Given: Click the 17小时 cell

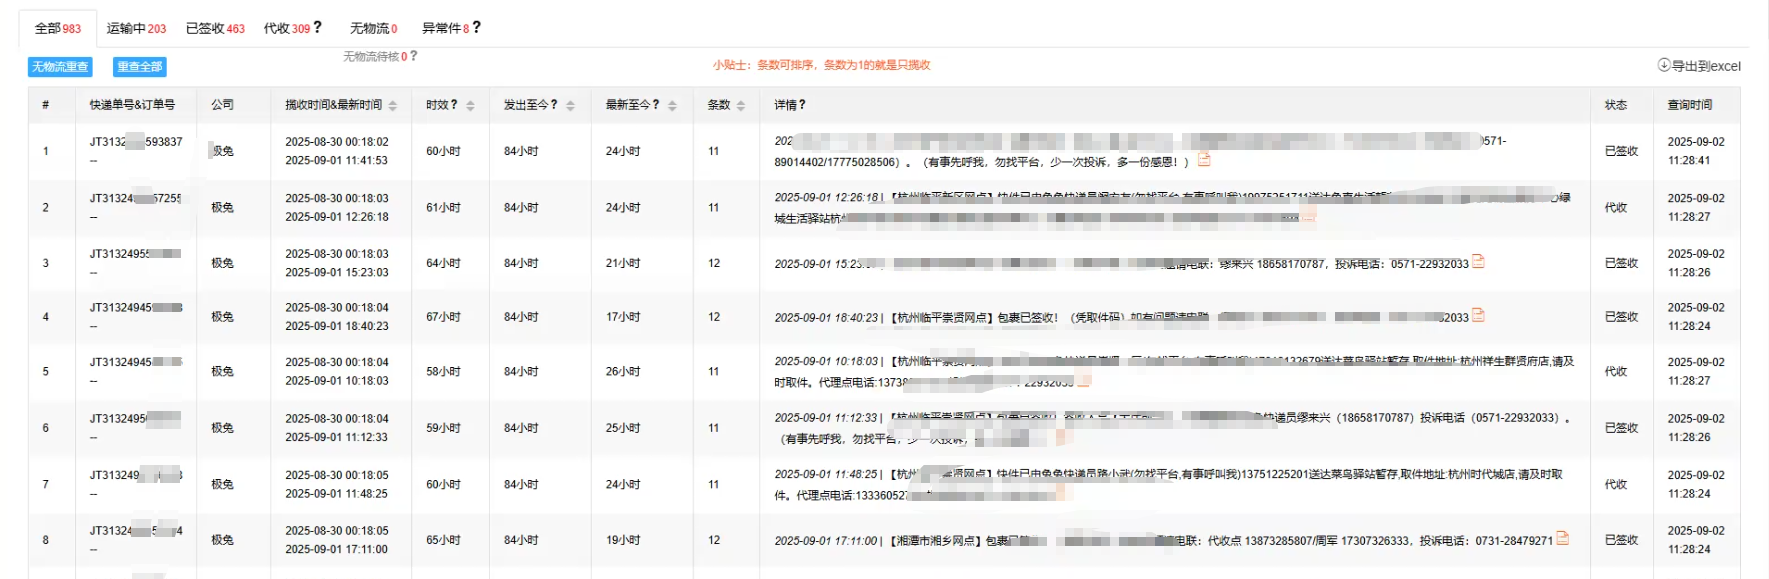Looking at the screenshot, I should point(623,317).
